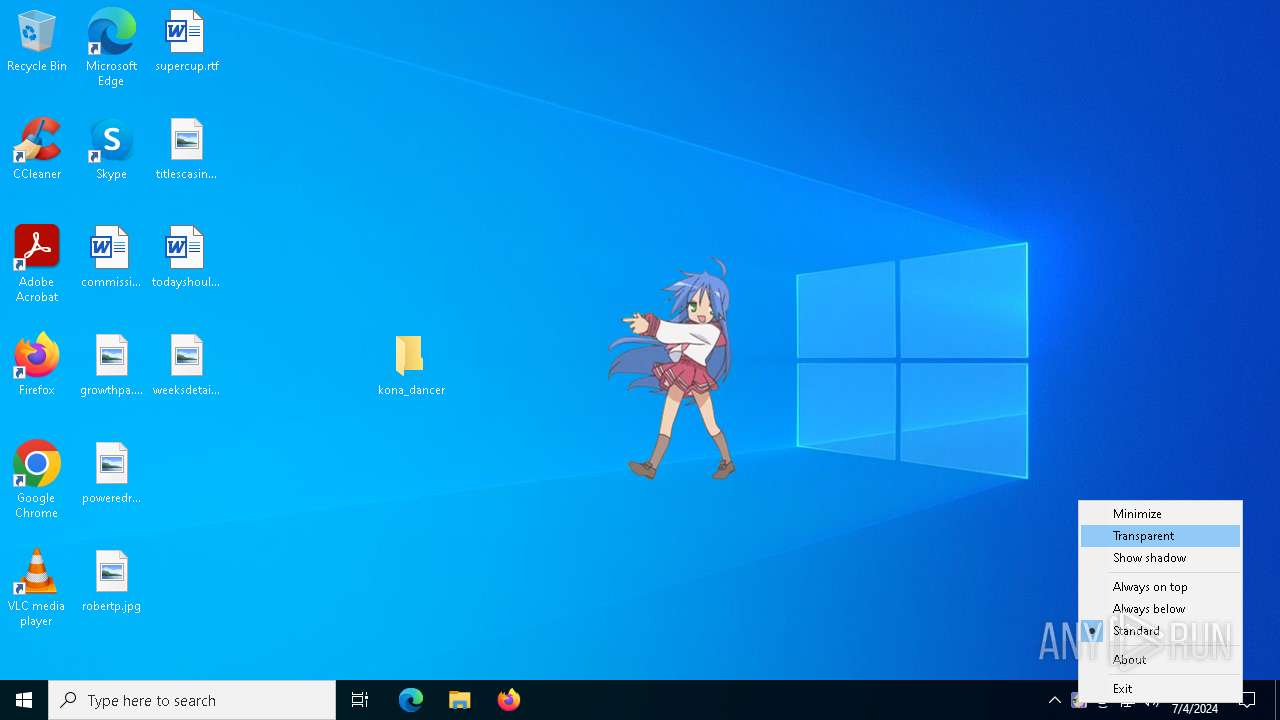Open File Explorer from the taskbar

[x=460, y=700]
